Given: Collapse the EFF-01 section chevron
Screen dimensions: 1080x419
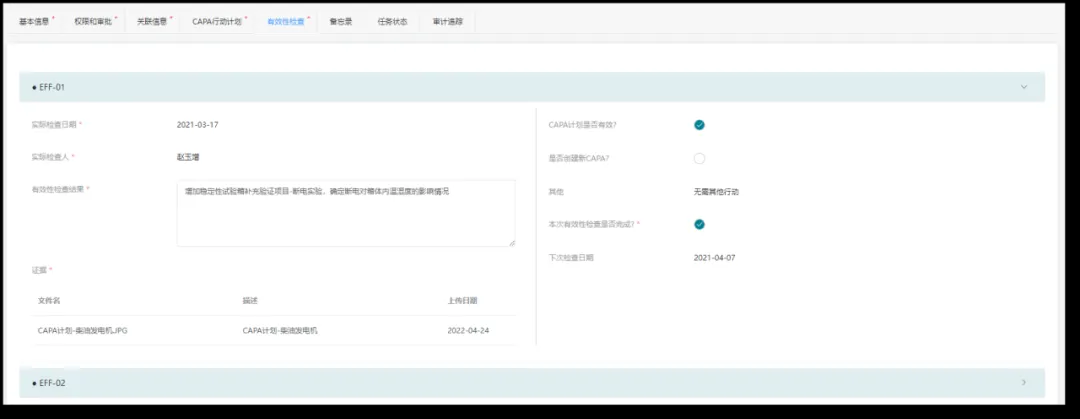Looking at the screenshot, I should [x=1024, y=87].
